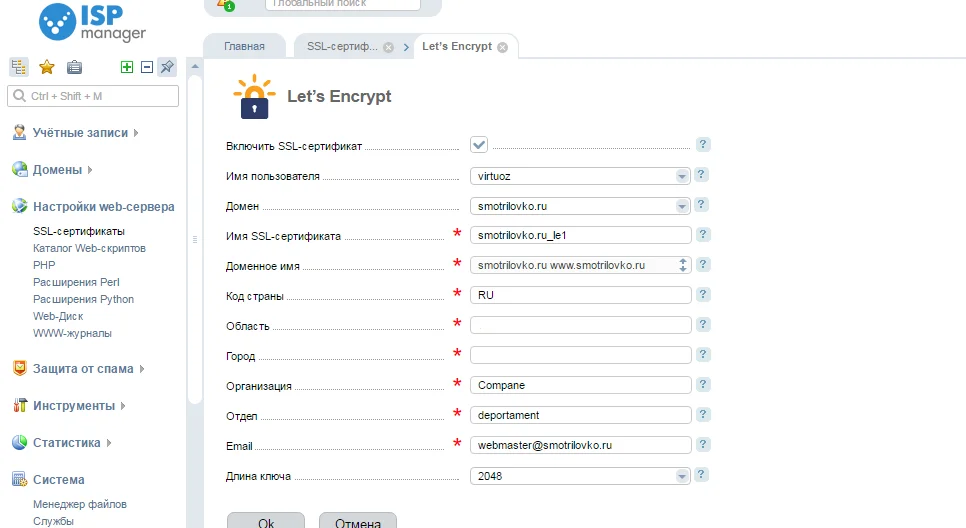Open the menu tree view icon
The height and width of the screenshot is (528, 966).
19,67
